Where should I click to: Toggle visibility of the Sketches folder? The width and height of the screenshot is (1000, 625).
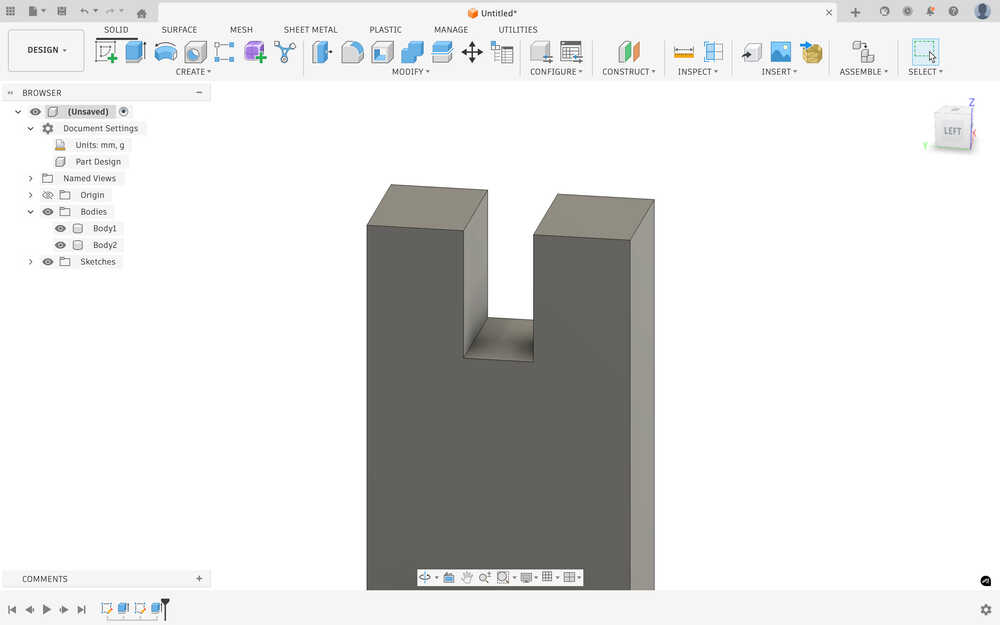coord(48,261)
